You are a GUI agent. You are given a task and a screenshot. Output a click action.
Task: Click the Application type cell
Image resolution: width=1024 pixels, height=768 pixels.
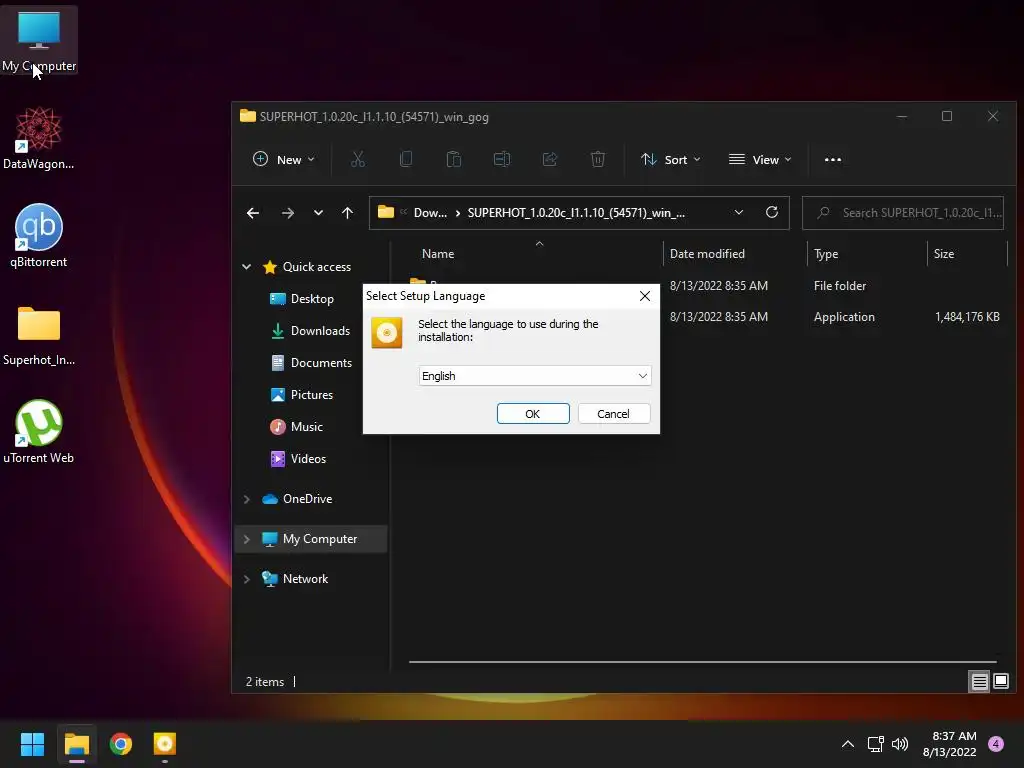coord(844,317)
